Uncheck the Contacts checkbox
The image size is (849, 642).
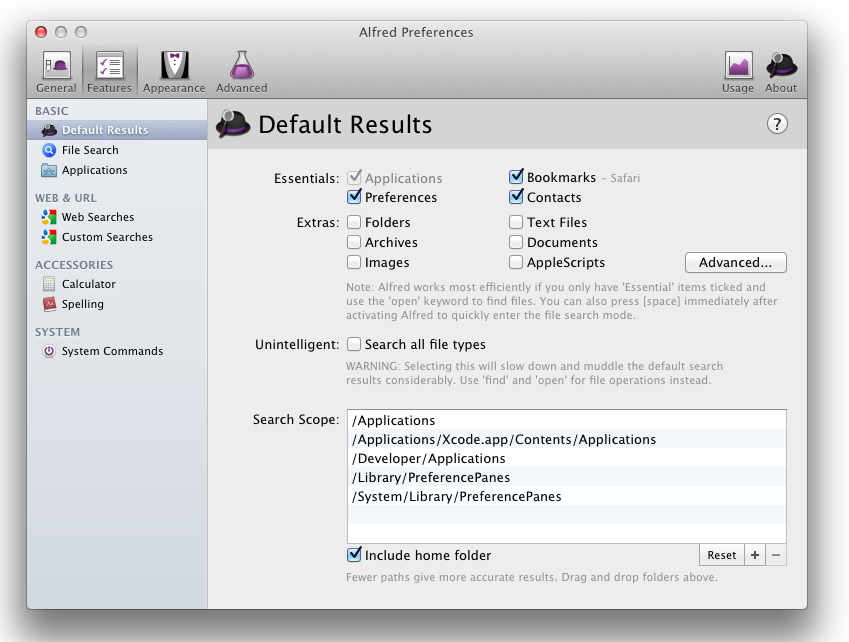(516, 197)
